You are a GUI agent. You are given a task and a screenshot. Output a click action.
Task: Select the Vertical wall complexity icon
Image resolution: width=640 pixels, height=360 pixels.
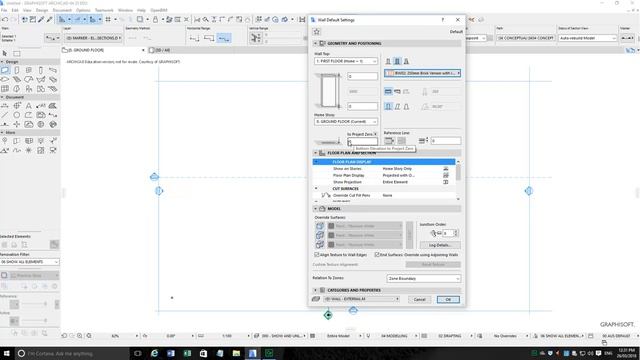point(388,107)
